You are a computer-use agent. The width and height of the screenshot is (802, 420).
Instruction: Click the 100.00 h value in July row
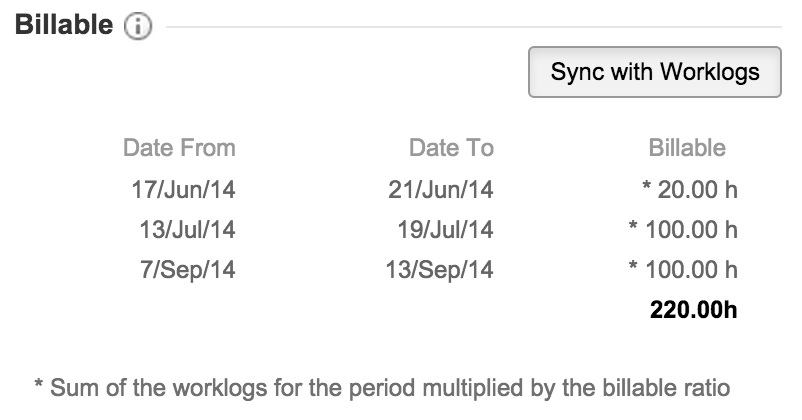683,230
